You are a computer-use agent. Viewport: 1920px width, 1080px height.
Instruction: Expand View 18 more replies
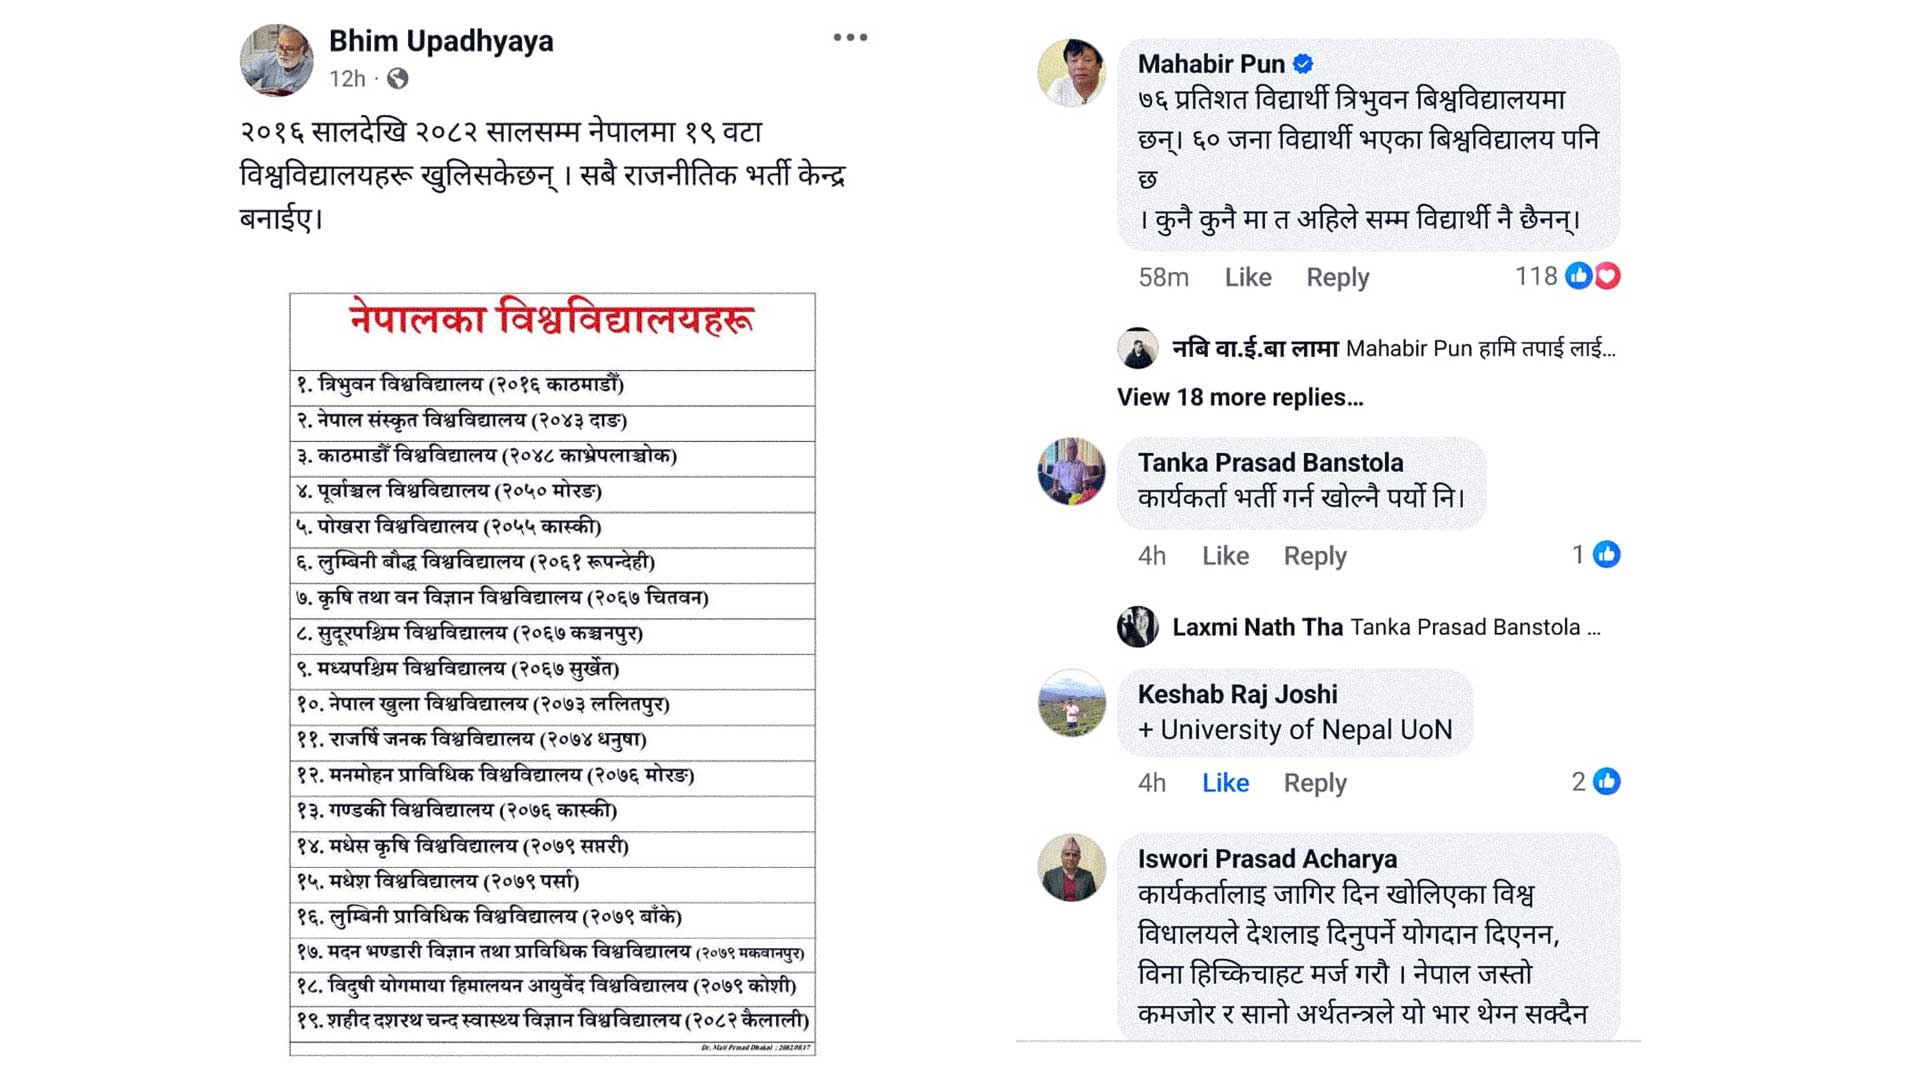(1240, 397)
